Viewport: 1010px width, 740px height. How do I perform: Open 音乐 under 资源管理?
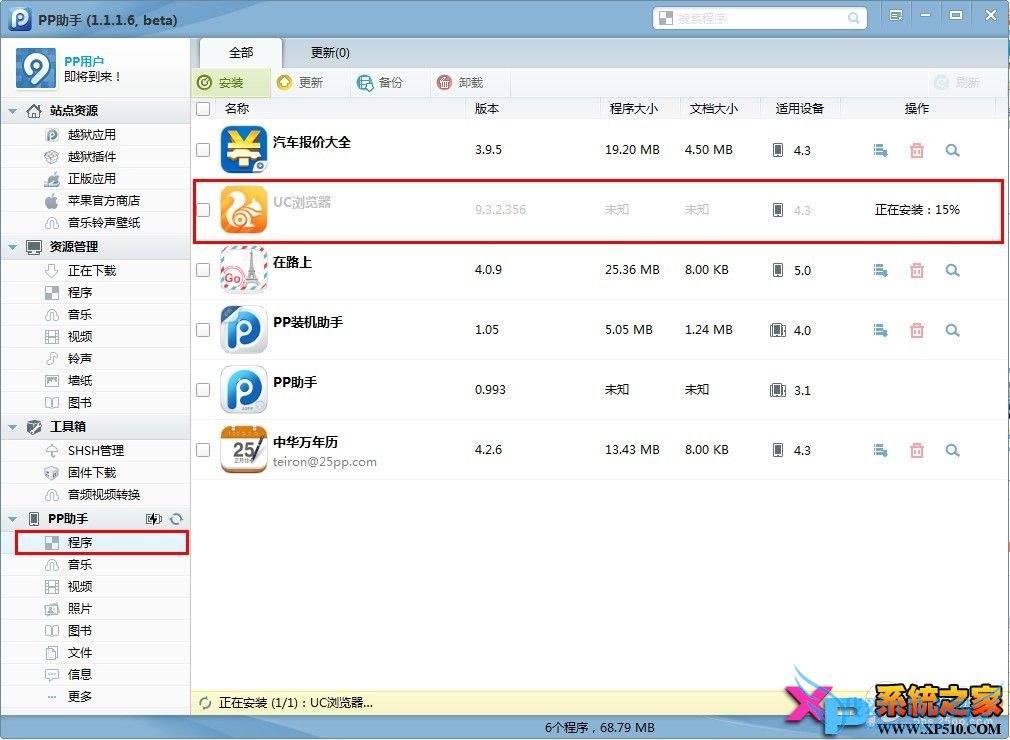80,314
